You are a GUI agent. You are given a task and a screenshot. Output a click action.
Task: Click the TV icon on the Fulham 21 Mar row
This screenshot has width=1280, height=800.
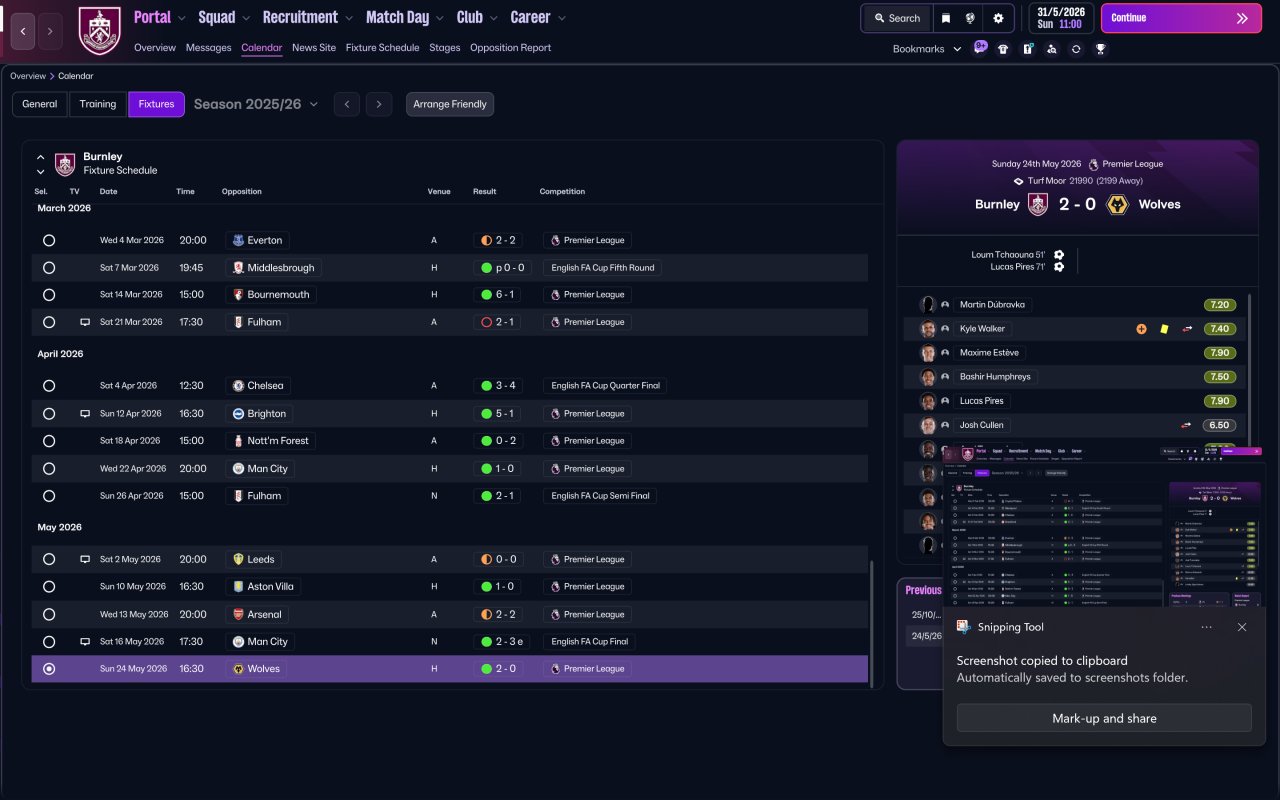85,322
